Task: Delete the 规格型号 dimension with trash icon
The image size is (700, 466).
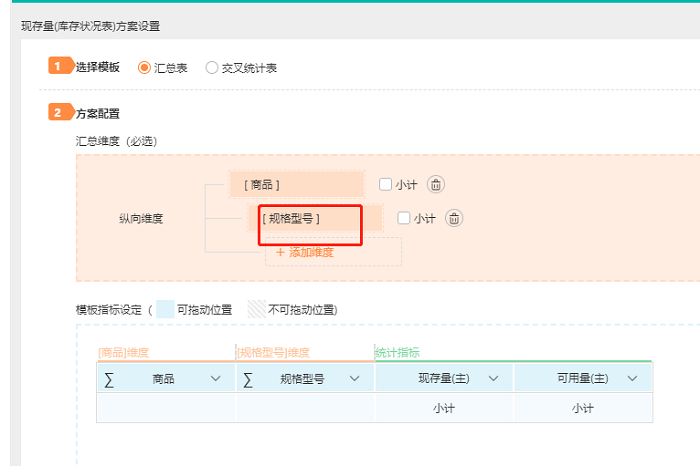Action: tap(454, 218)
